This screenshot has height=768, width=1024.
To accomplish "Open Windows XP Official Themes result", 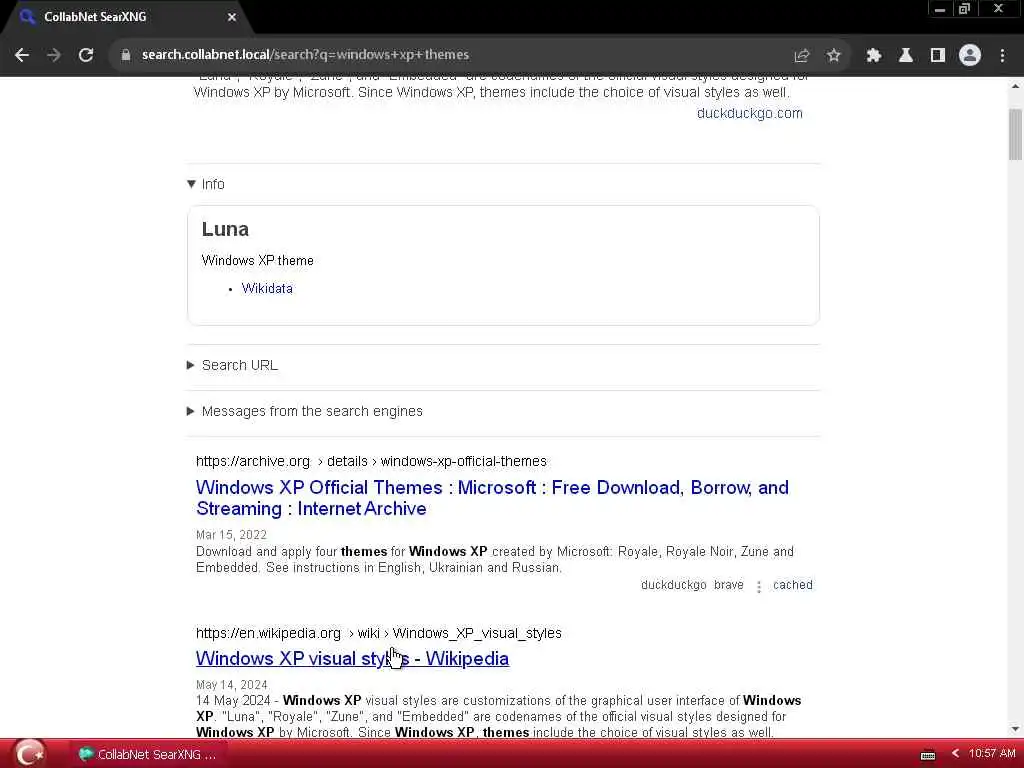I will click(x=492, y=498).
